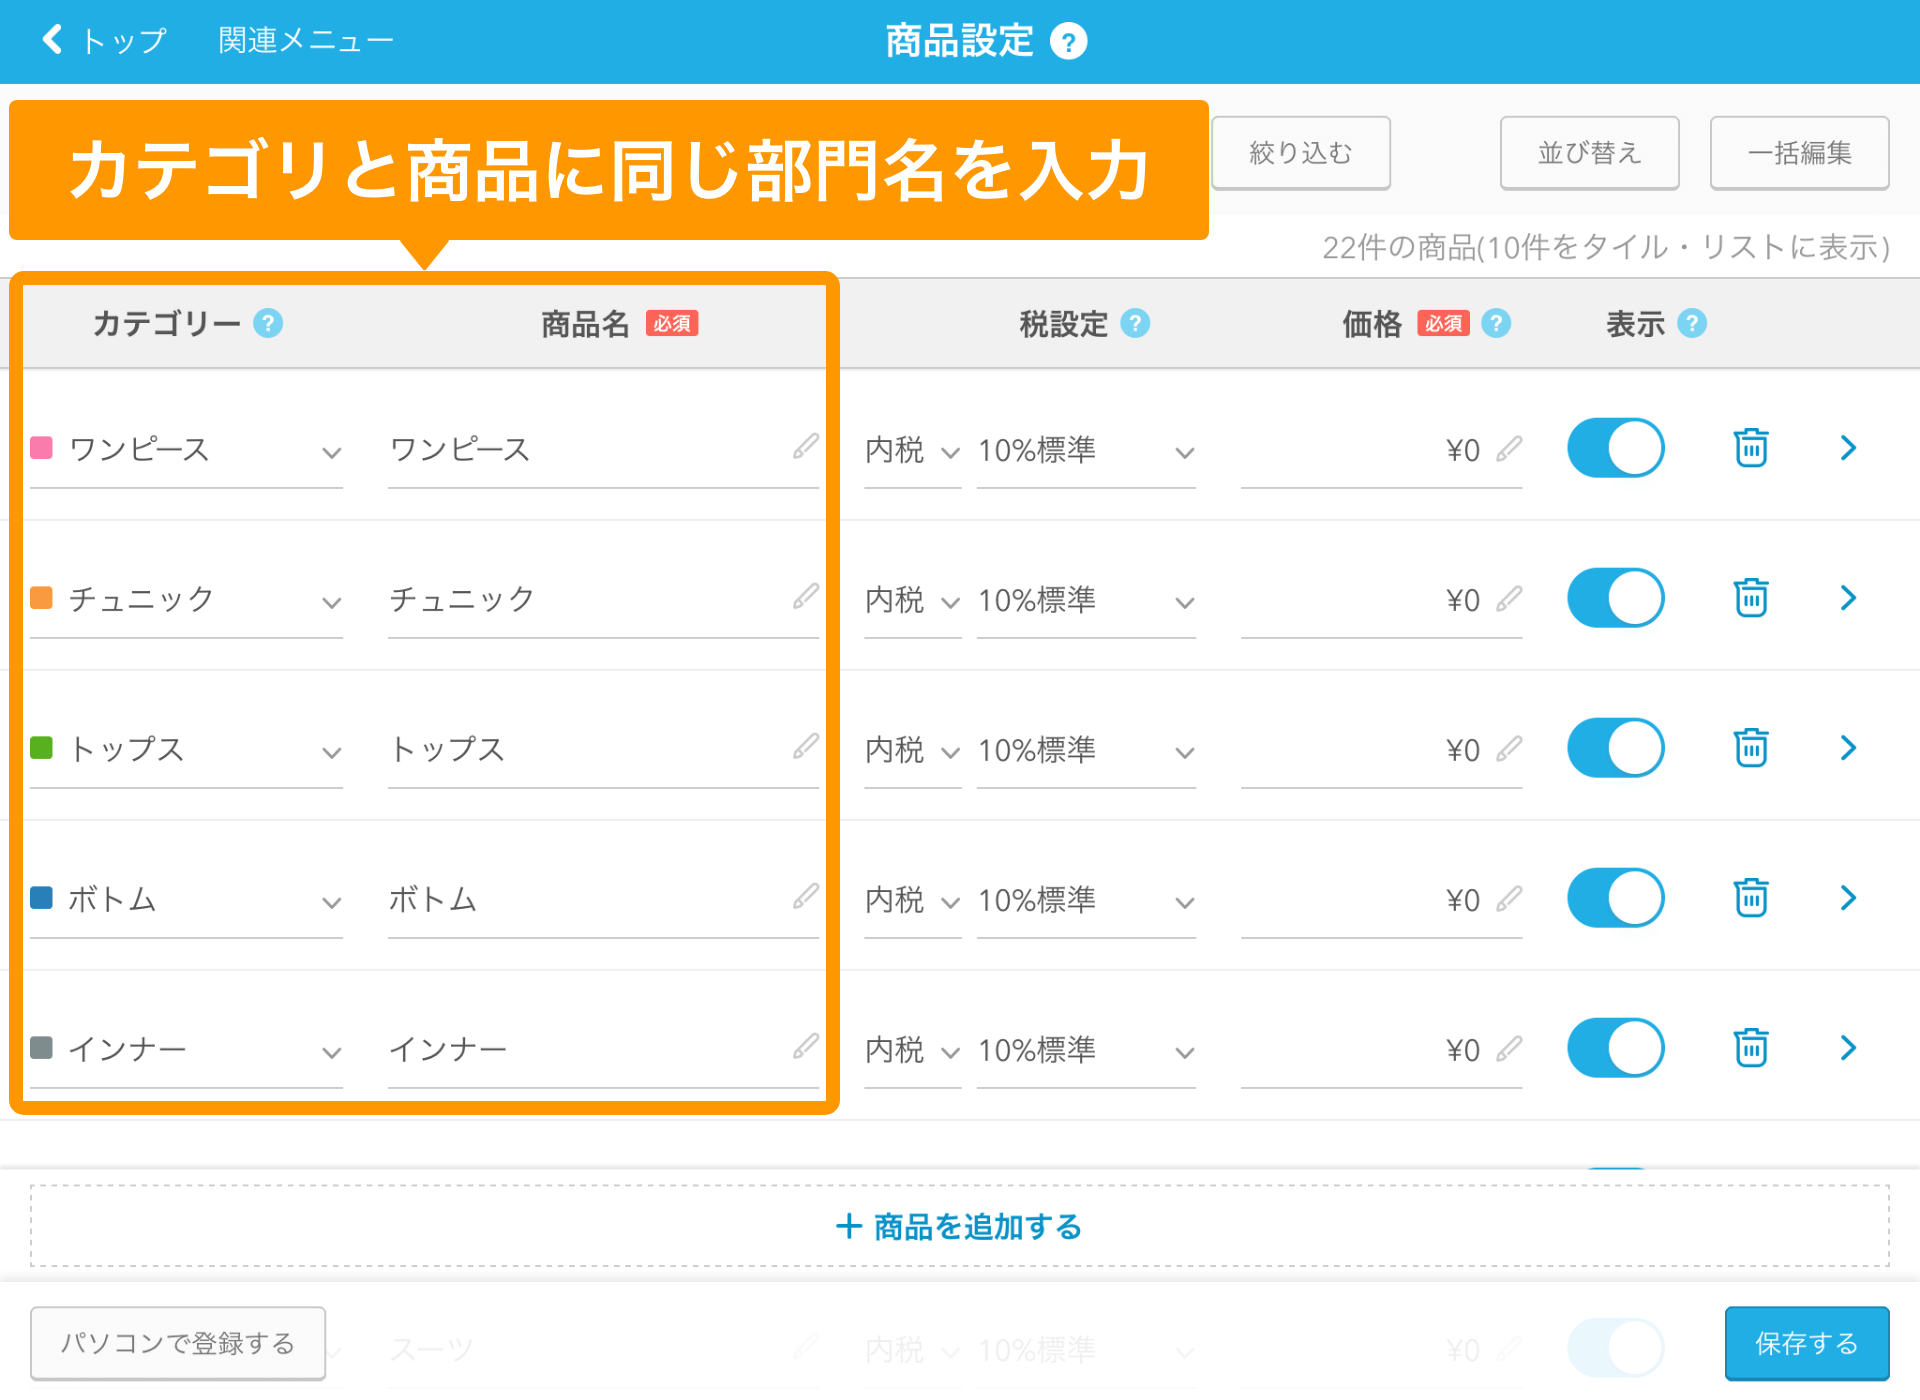Click パソコンで登録する button
Screen dimensions: 1920x1400
(178, 1343)
